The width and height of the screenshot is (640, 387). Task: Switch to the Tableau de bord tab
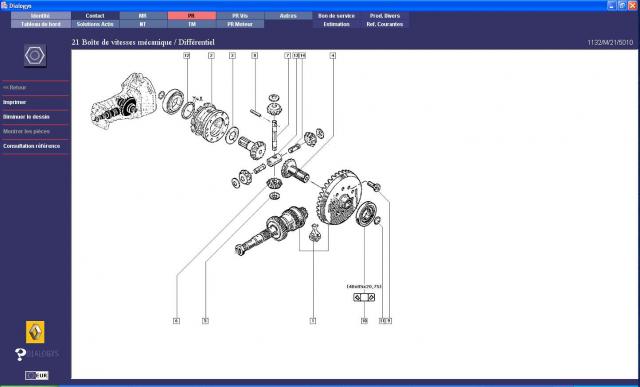40,24
